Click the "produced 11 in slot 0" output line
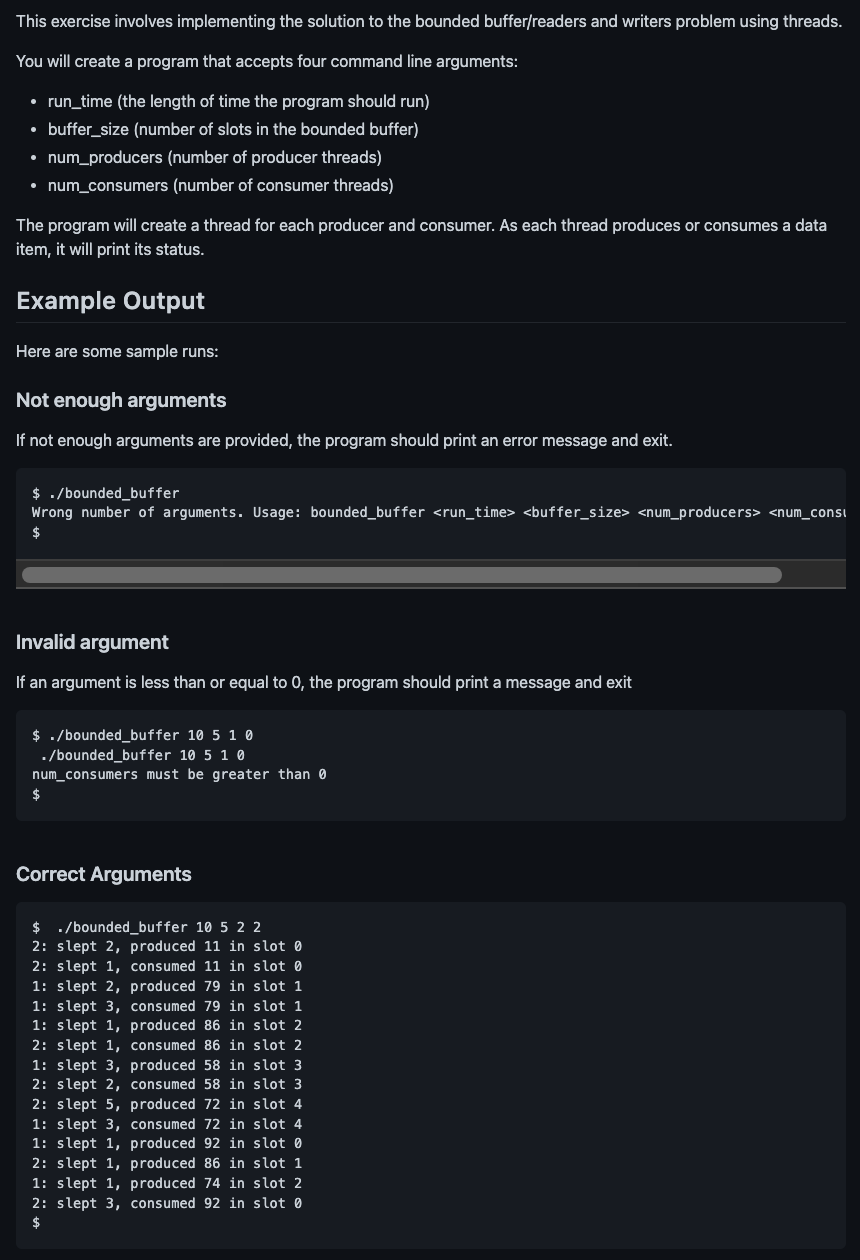Screen dimensions: 860x1260 tap(167, 946)
